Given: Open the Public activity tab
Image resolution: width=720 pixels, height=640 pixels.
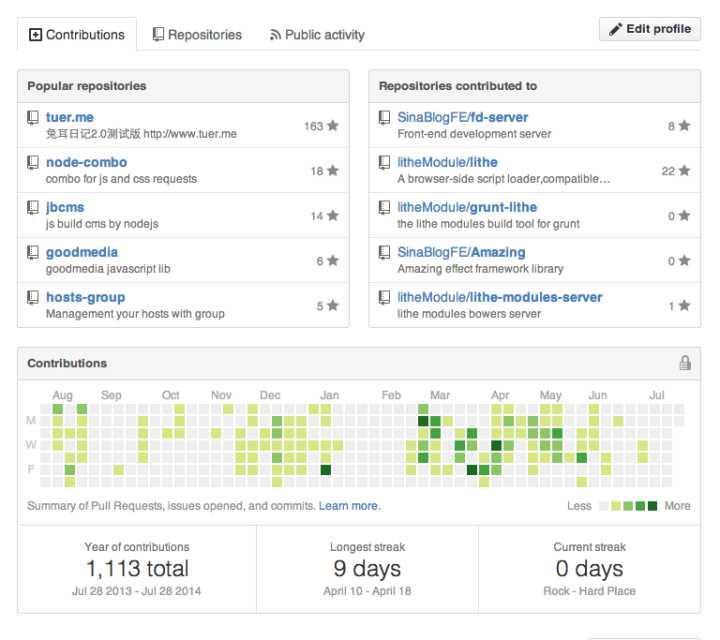Looking at the screenshot, I should 317,35.
